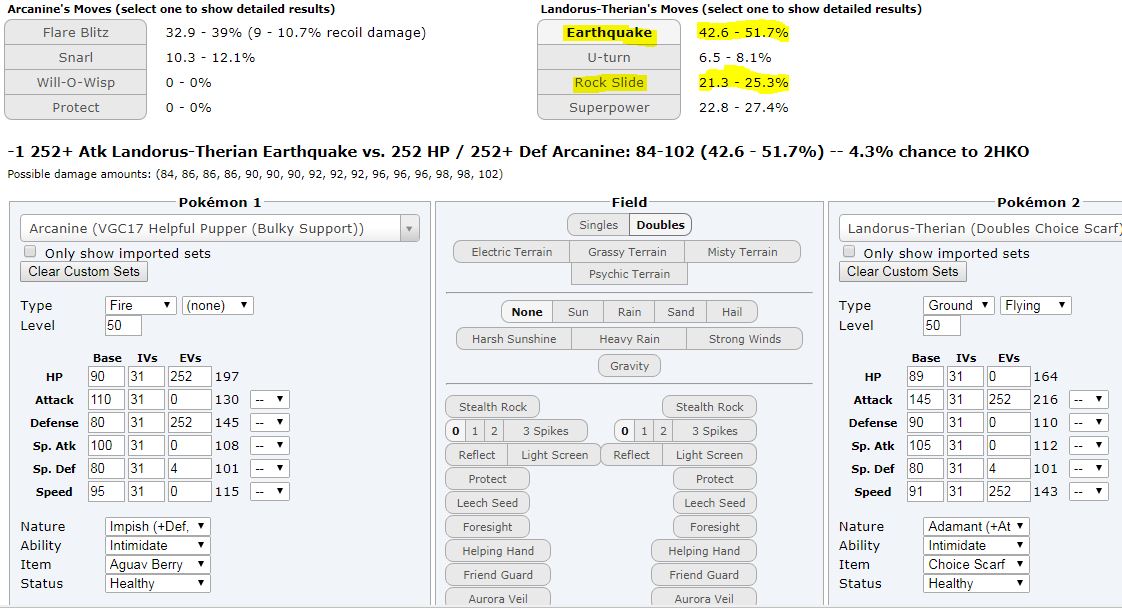Select Doubles format

pyautogui.click(x=660, y=225)
